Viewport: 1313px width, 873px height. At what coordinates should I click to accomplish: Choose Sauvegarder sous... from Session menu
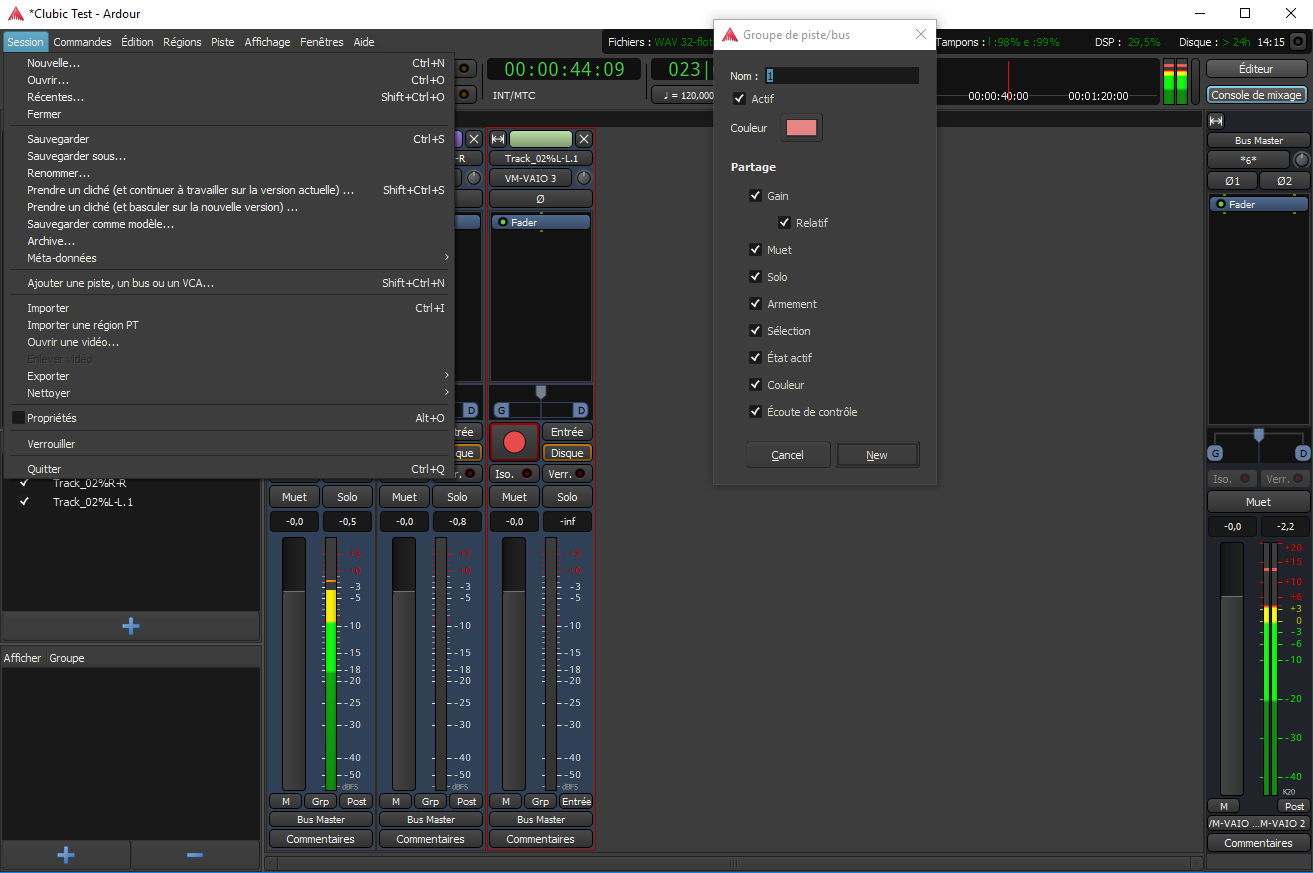[x=77, y=156]
